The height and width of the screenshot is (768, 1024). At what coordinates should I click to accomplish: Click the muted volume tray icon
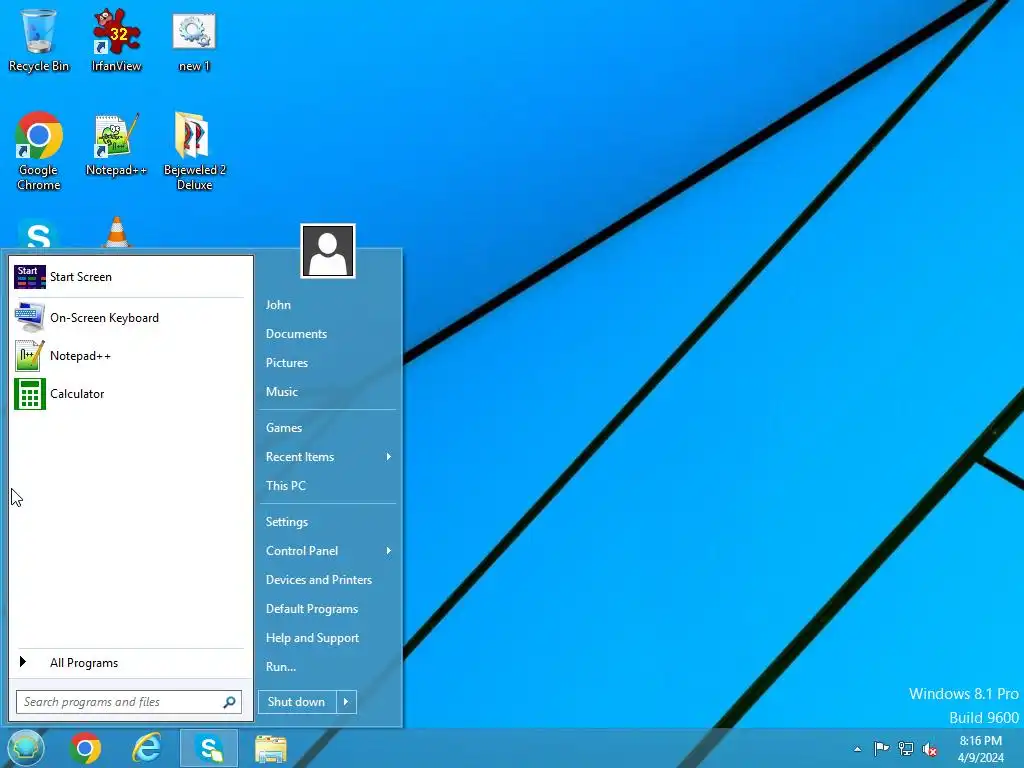(930, 749)
